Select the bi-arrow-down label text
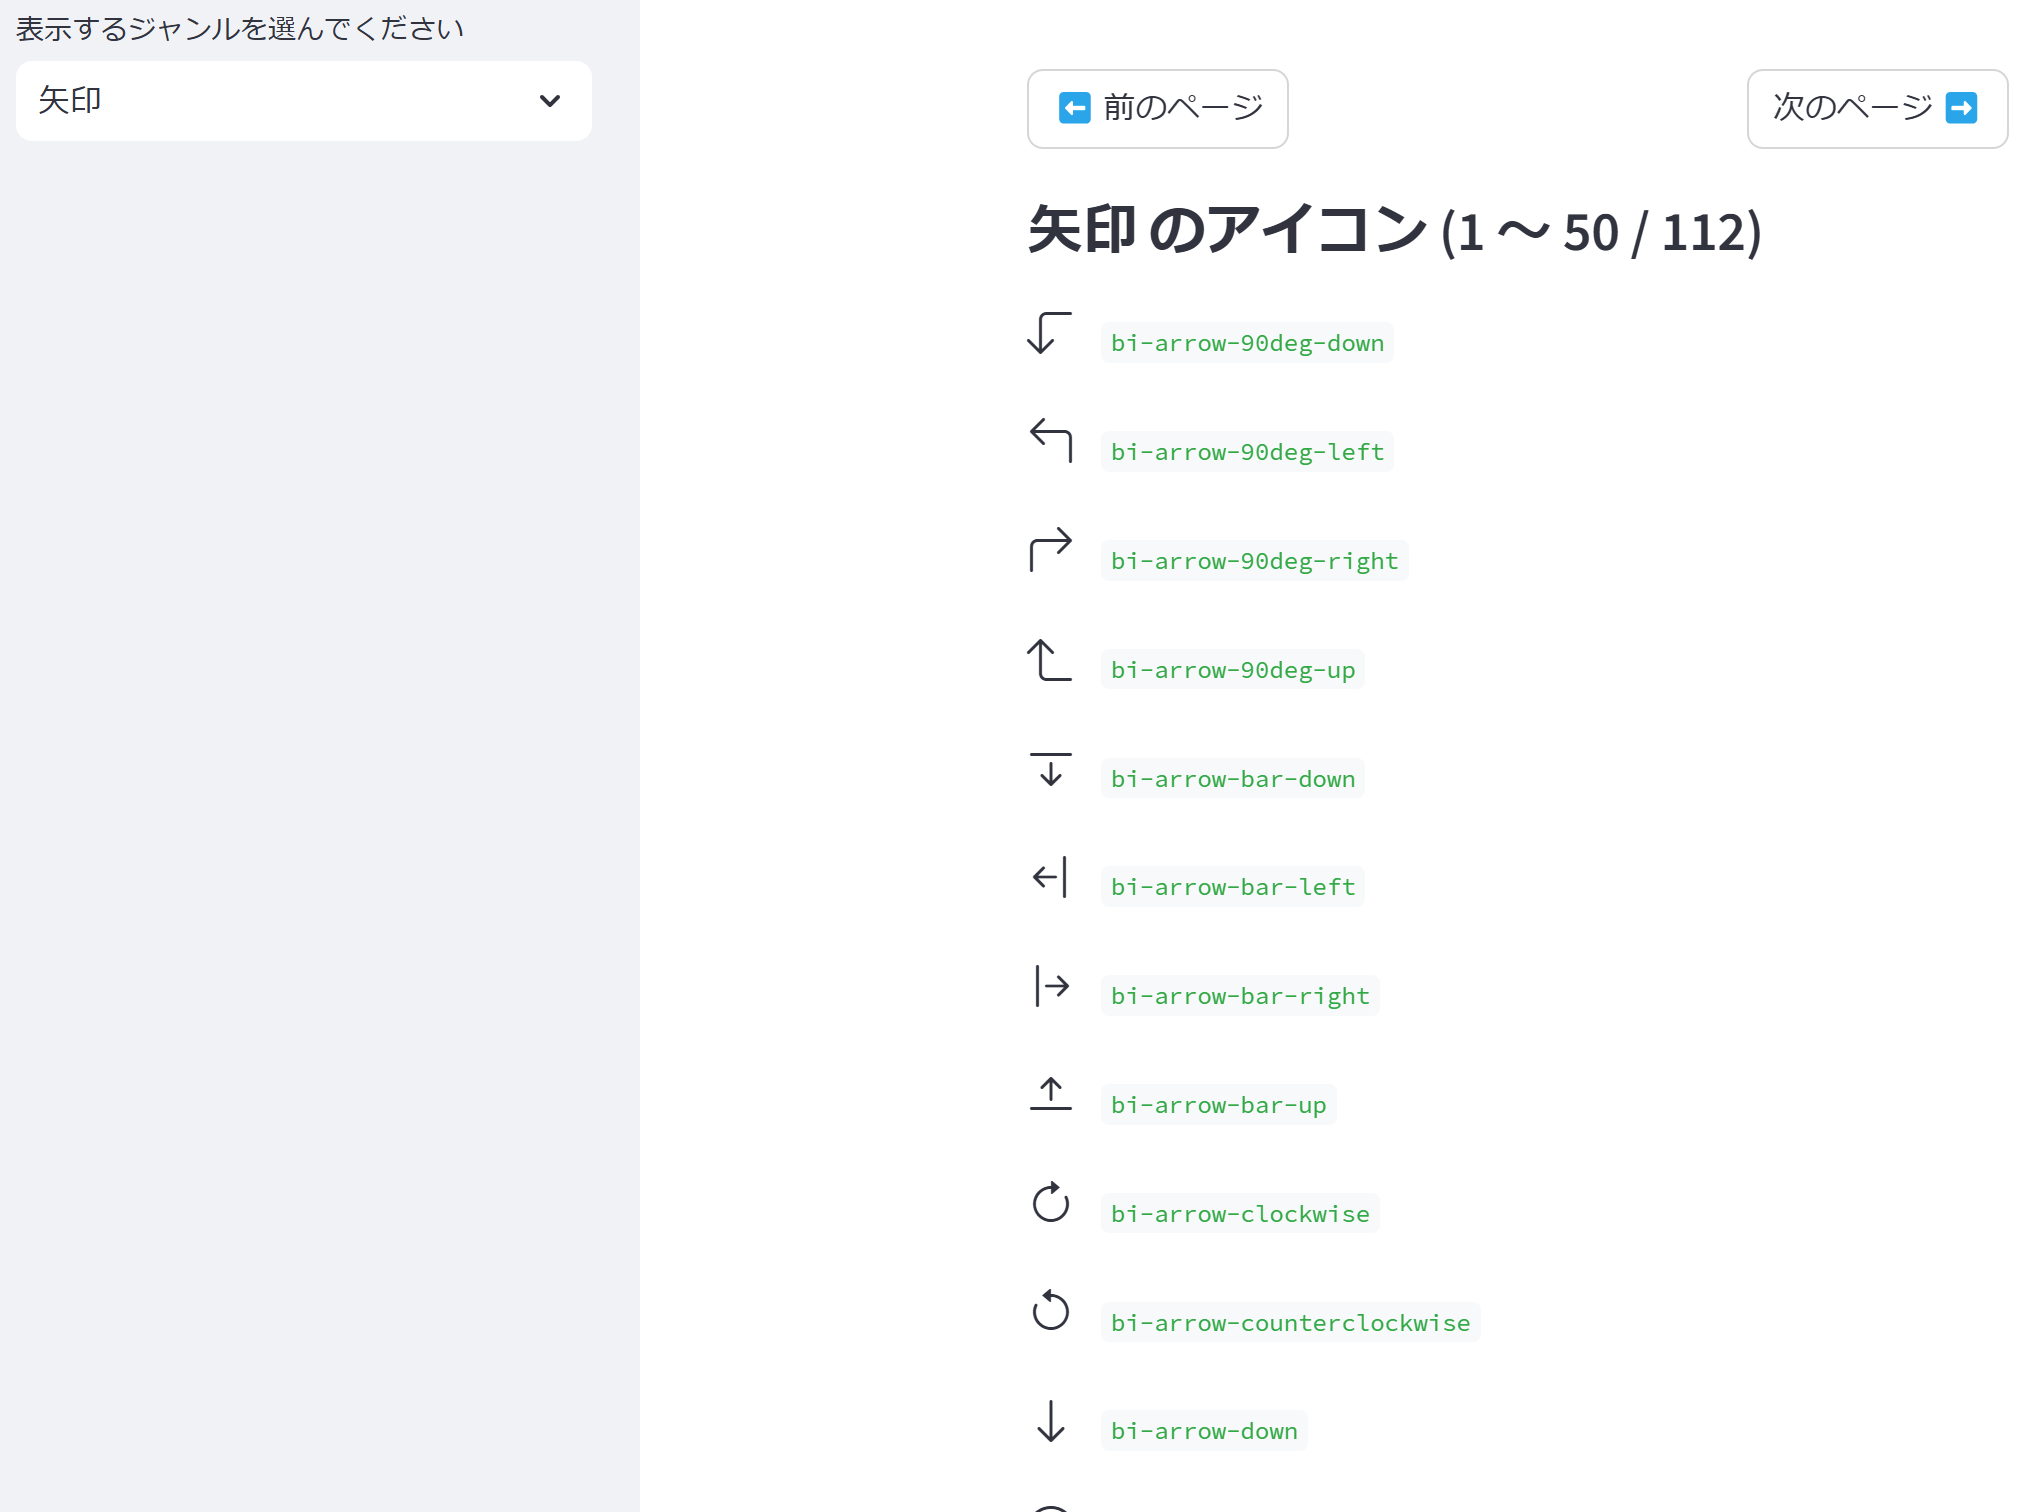The width and height of the screenshot is (2042, 1512). pos(1204,1431)
